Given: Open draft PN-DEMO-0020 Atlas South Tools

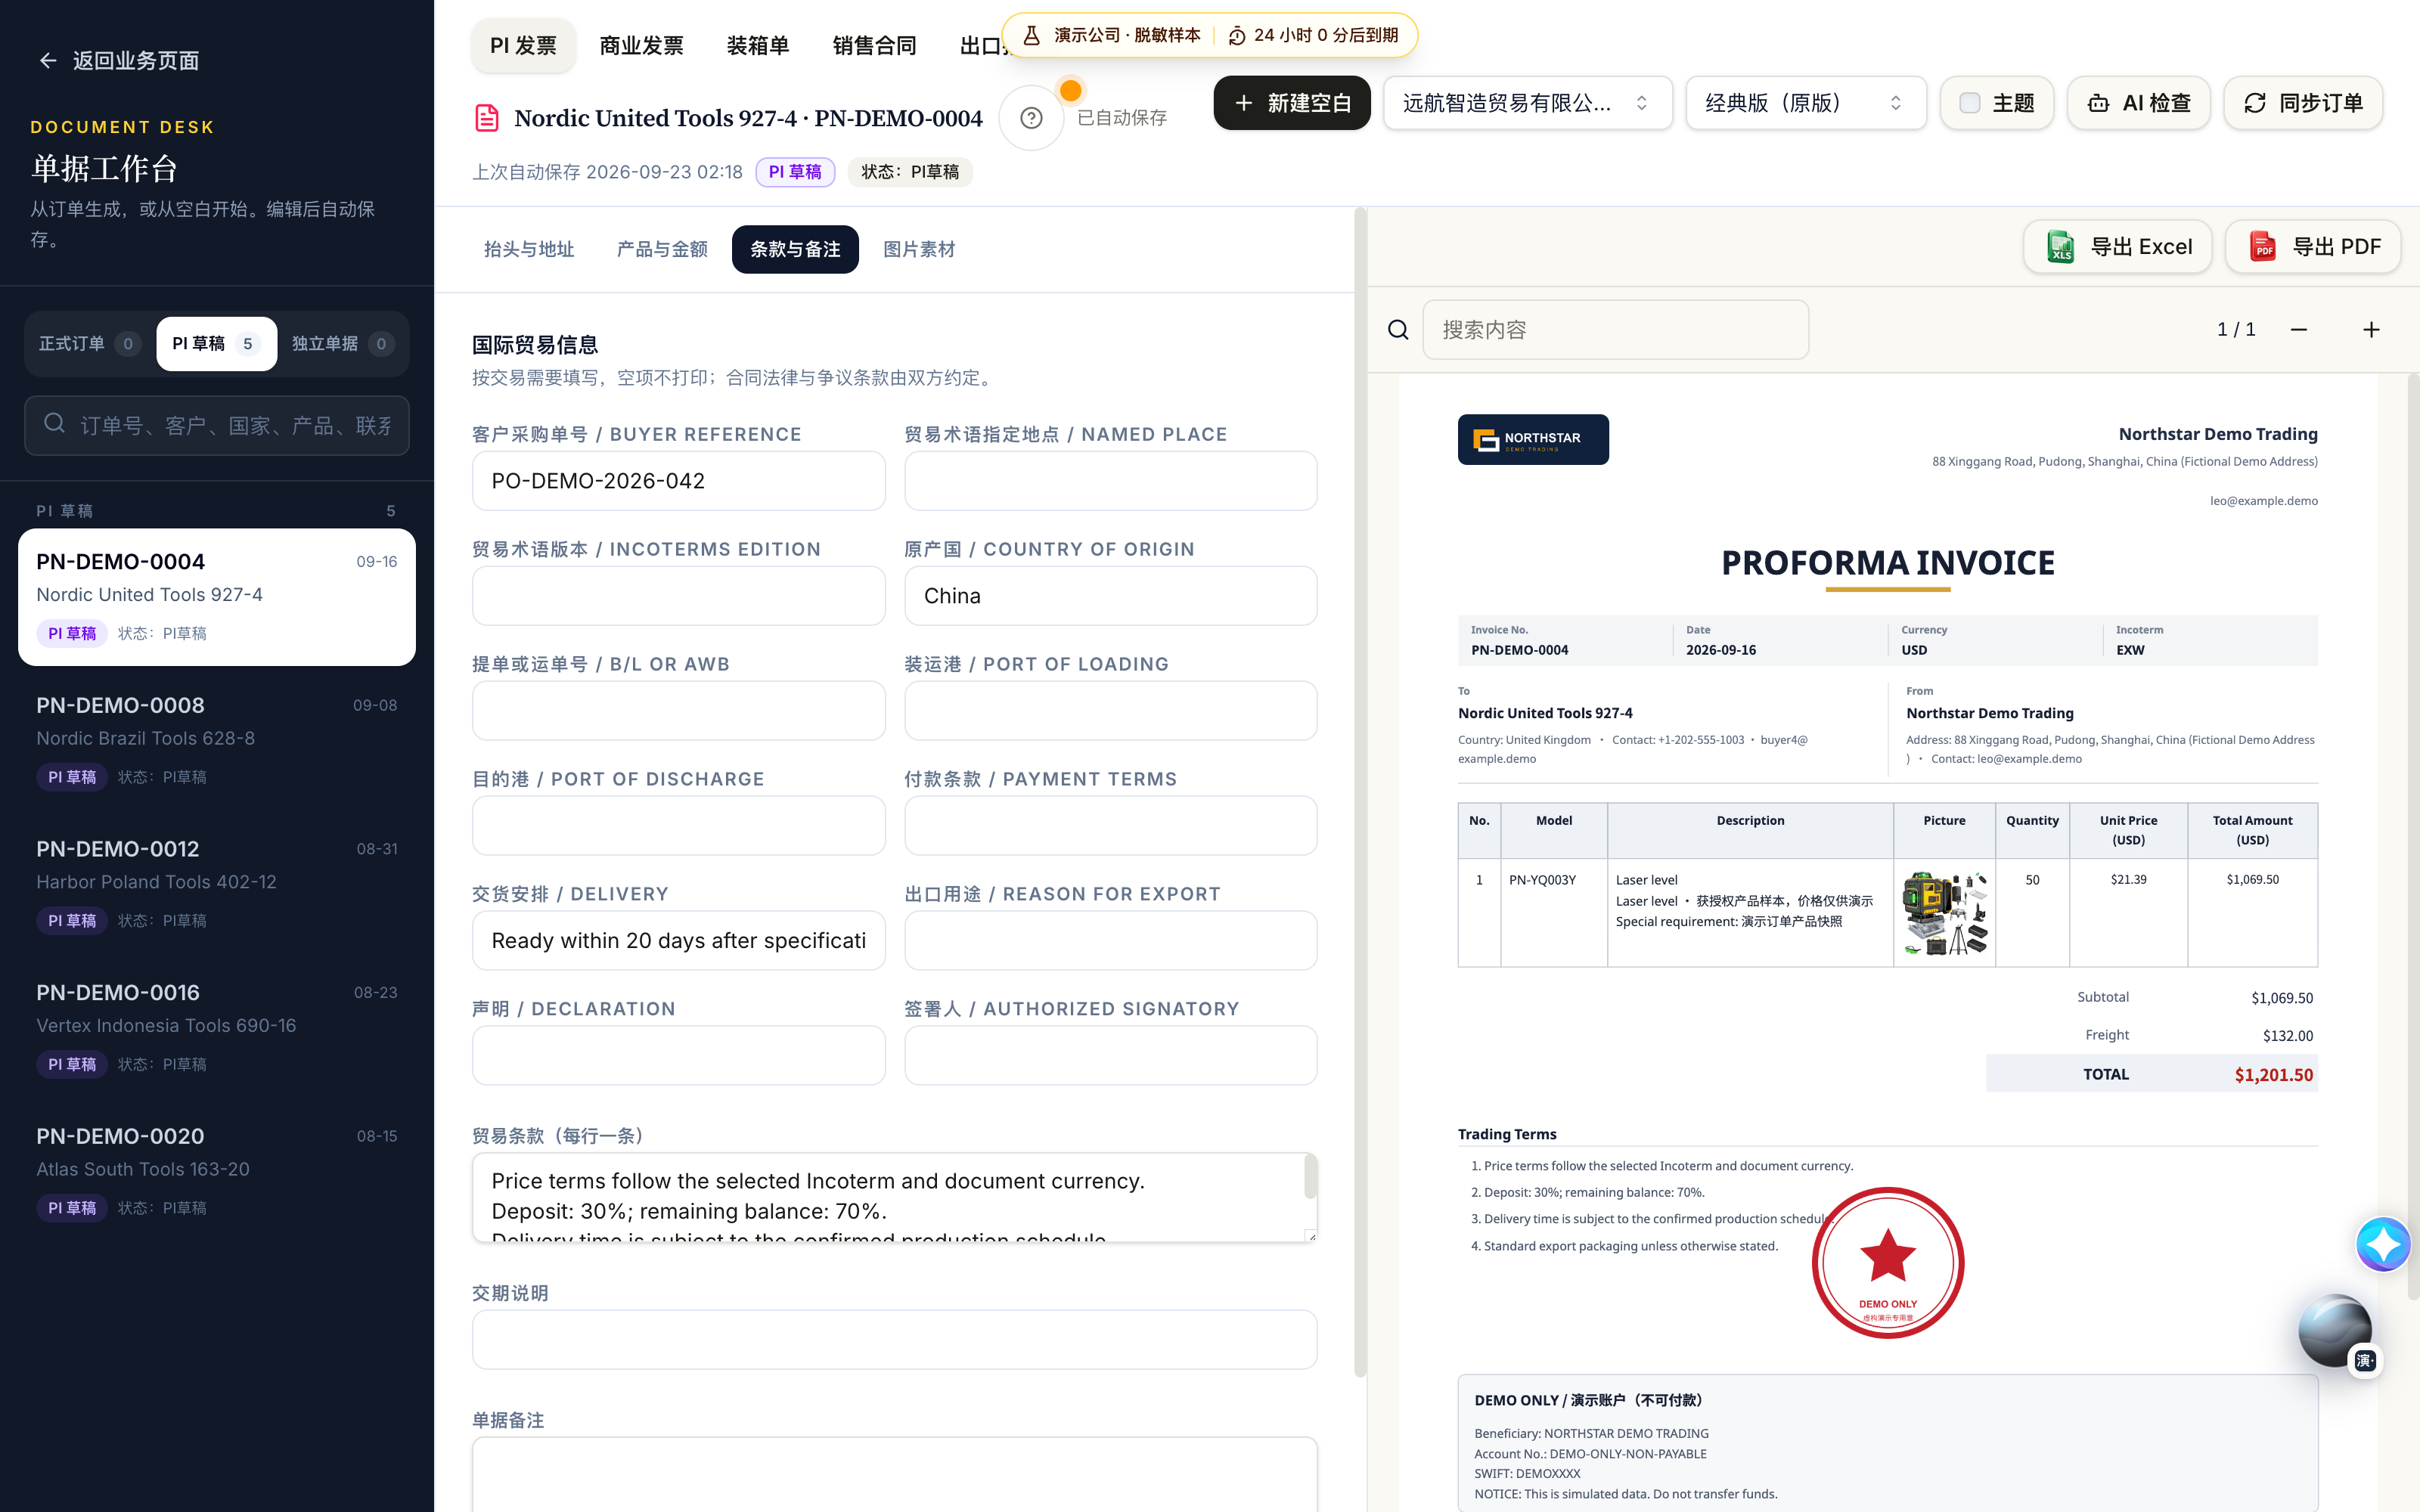Looking at the screenshot, I should [217, 1171].
